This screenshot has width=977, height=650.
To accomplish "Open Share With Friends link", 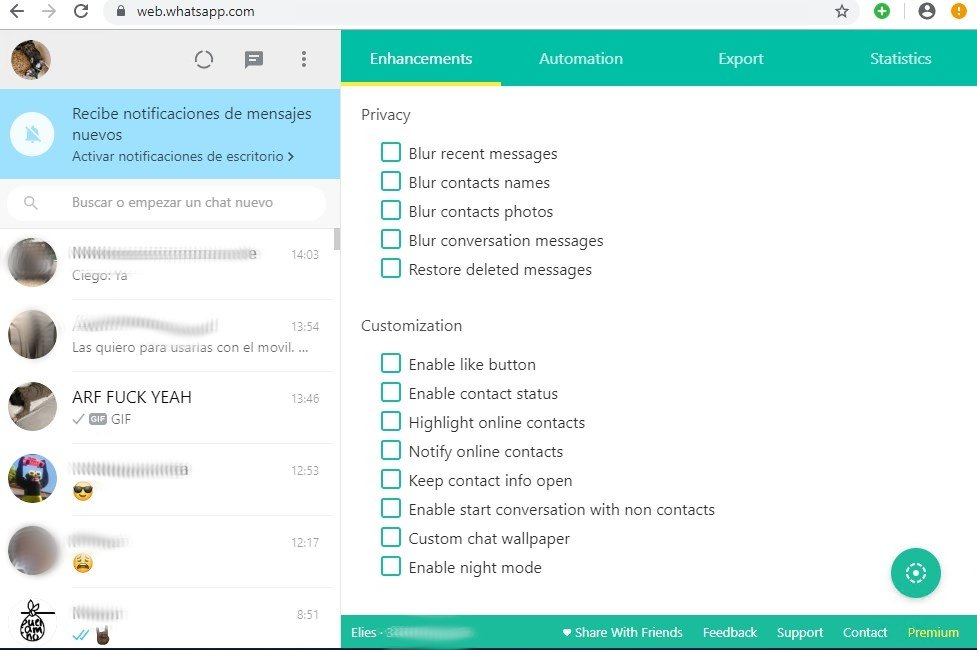I will pyautogui.click(x=622, y=632).
